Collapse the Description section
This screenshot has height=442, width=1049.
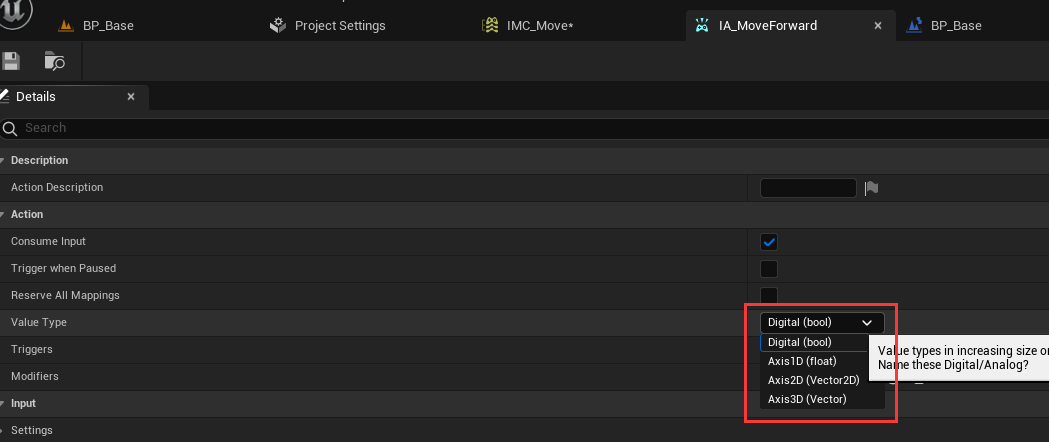(x=3, y=160)
